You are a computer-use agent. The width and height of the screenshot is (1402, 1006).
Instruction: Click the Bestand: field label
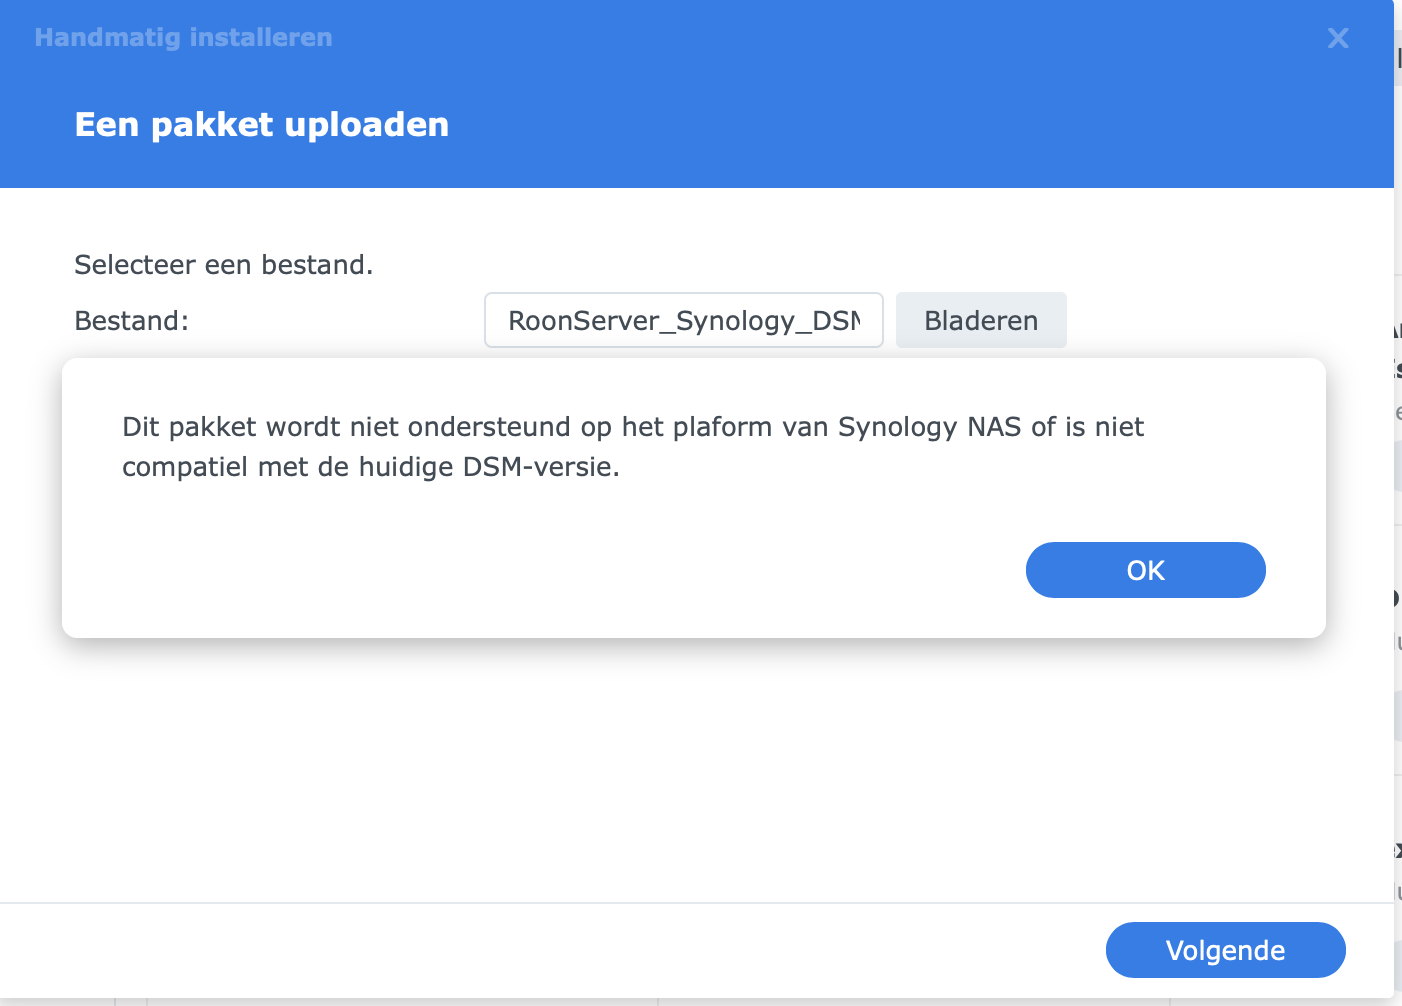pos(132,321)
